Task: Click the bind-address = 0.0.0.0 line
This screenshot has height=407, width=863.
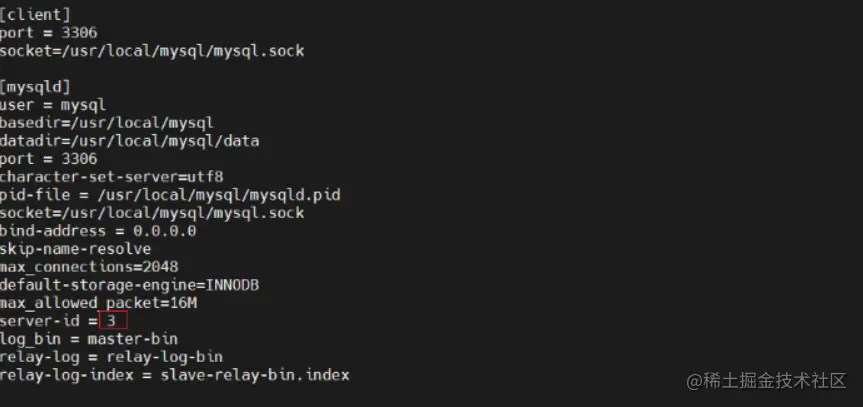Action: [x=98, y=231]
